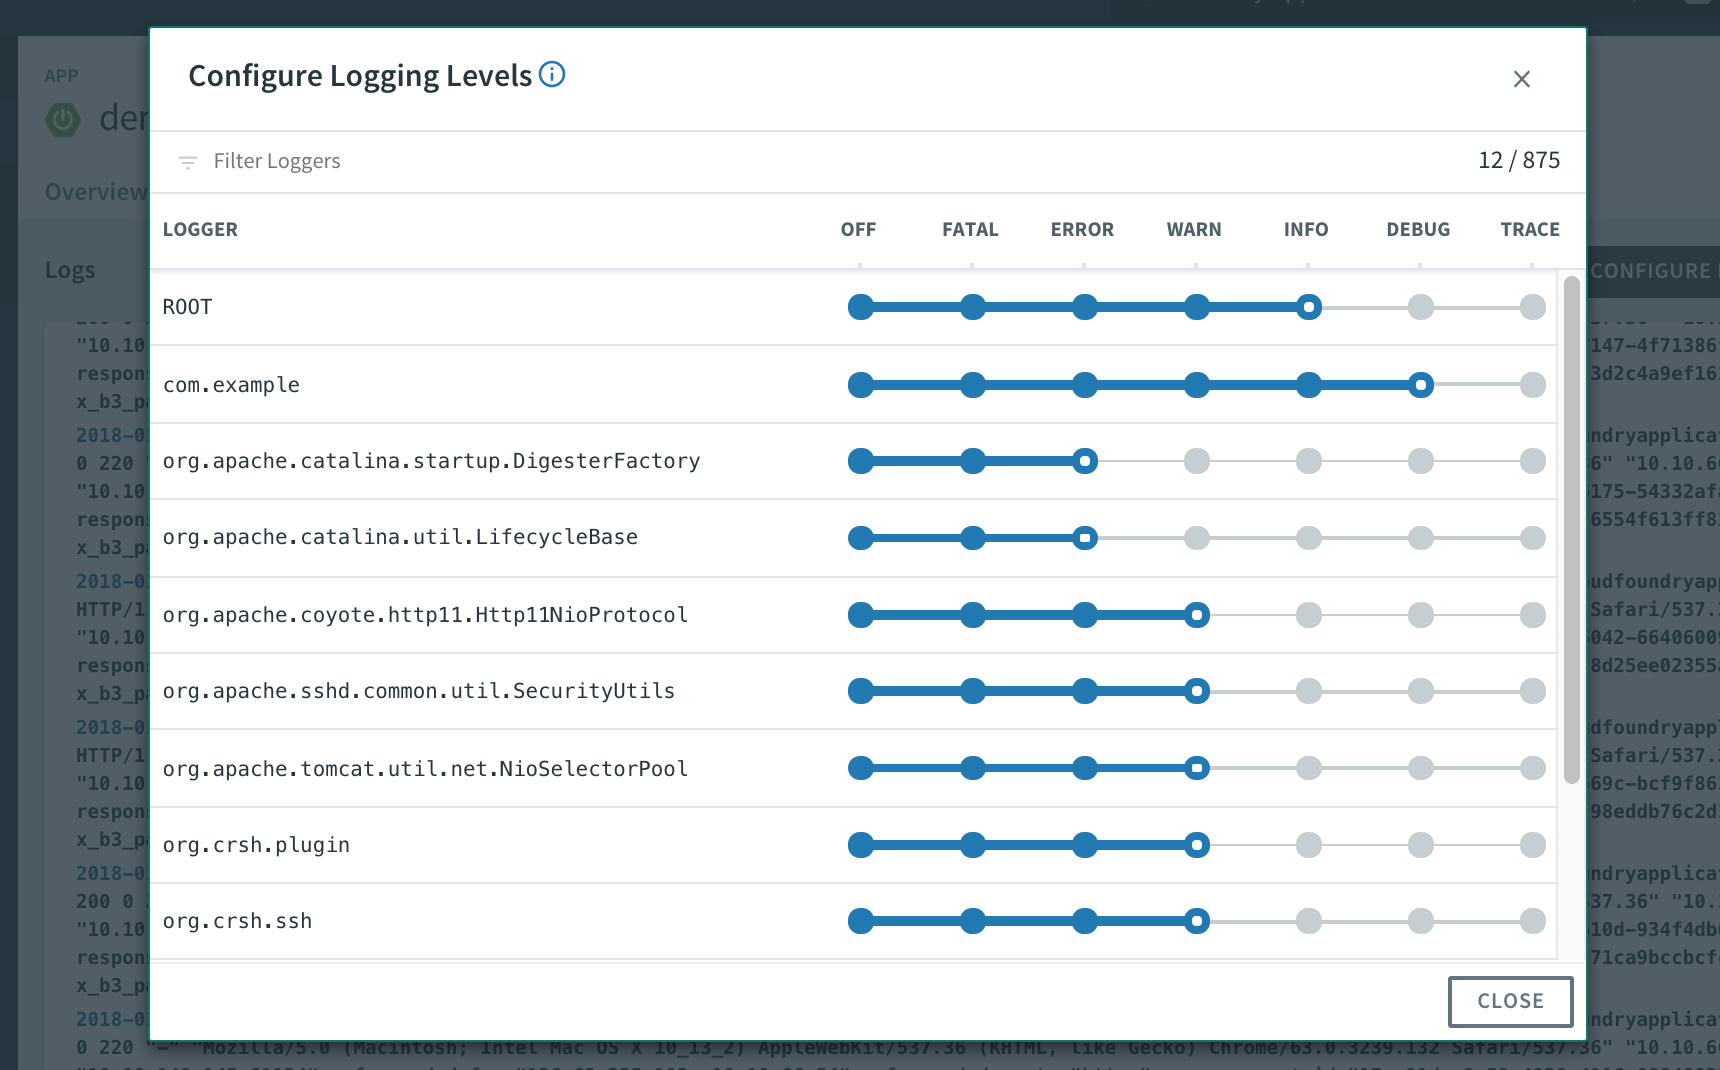The height and width of the screenshot is (1070, 1720).
Task: Click the FATAL column header
Action: pos(970,229)
